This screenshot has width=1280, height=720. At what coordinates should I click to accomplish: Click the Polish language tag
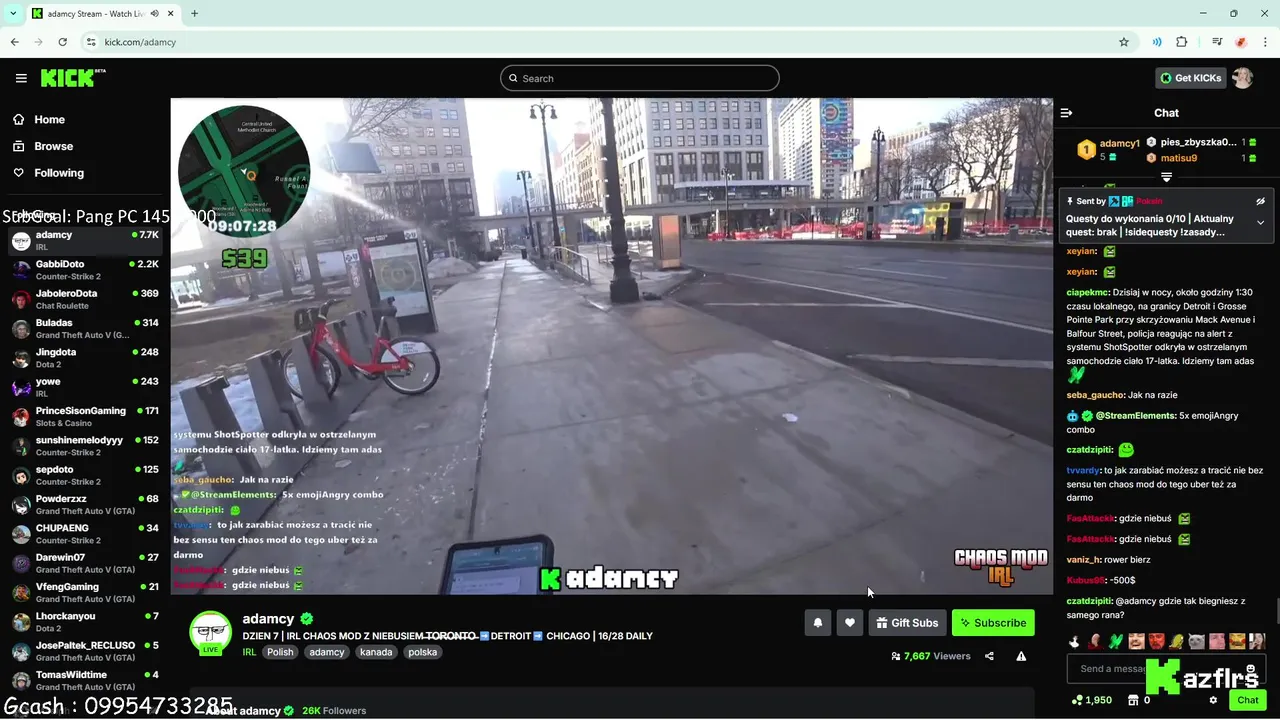click(280, 652)
